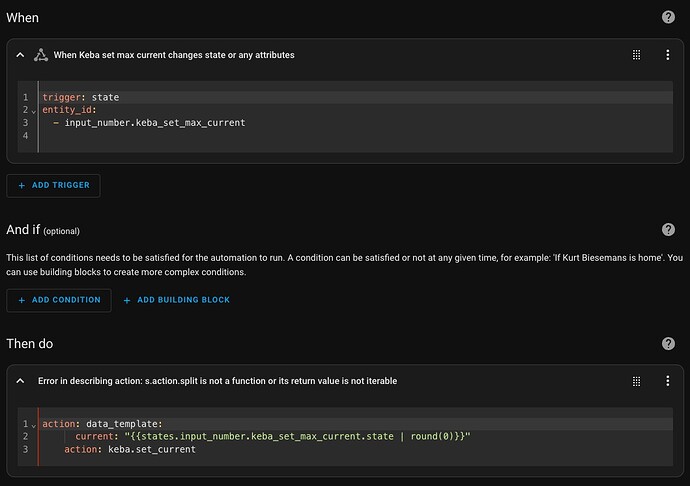Collapse the action card with the error
Image resolution: width=690 pixels, height=486 pixels.
(20, 381)
